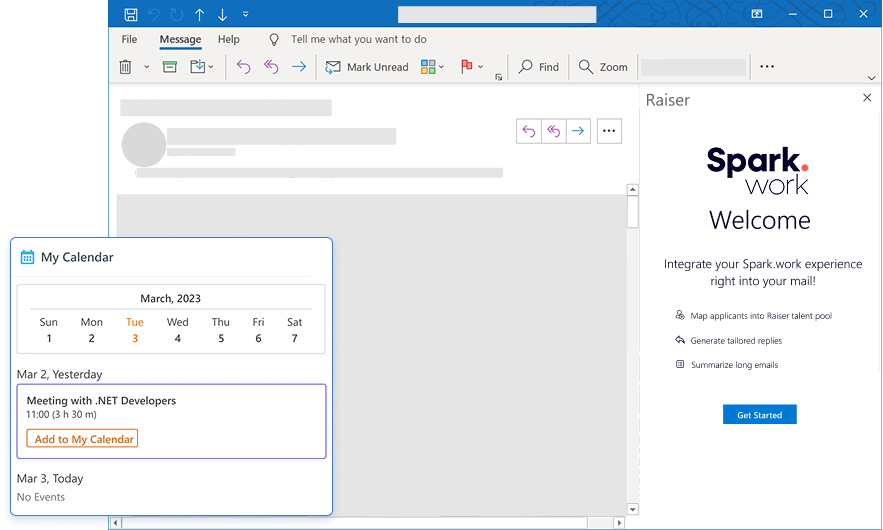Click 'Map applicants into Raiser talent pool'
This screenshot has height=530, width=883.
point(761,316)
